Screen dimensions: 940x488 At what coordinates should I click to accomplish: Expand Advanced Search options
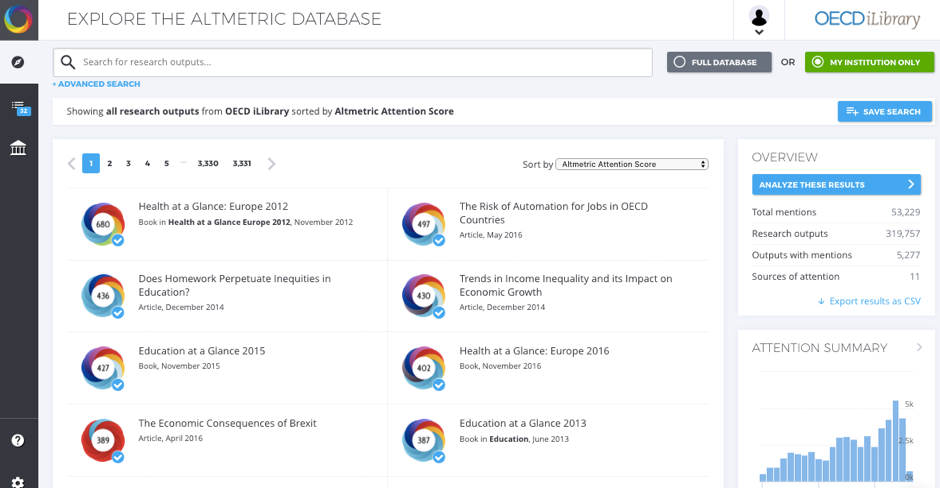coord(97,84)
